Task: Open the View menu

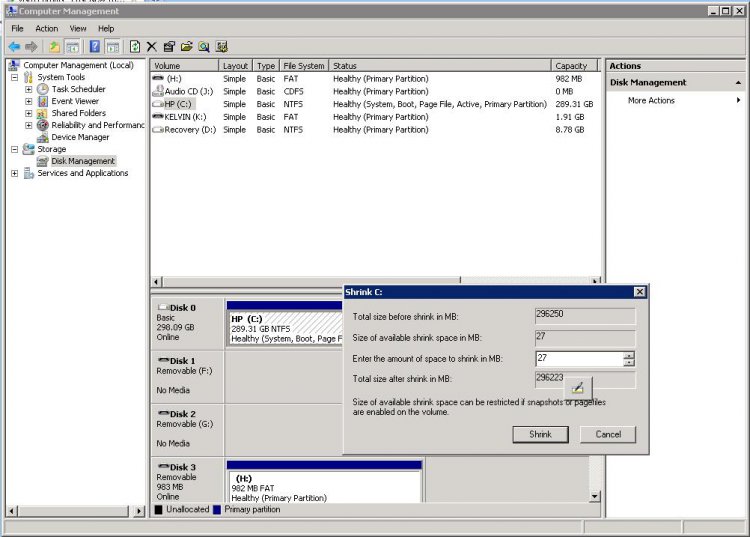Action: pos(78,29)
